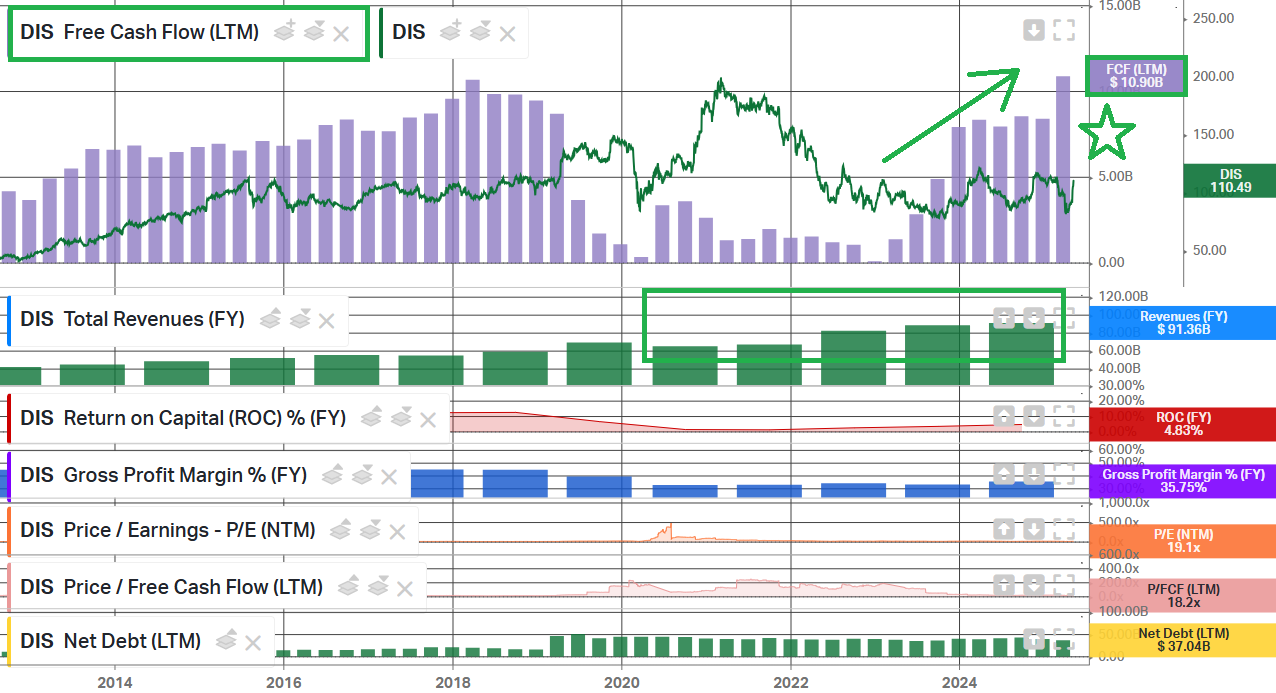Viewport: 1276px width, 693px height.
Task: Select the FCF (LTM) $10.90B value tag
Action: pyautogui.click(x=1137, y=76)
